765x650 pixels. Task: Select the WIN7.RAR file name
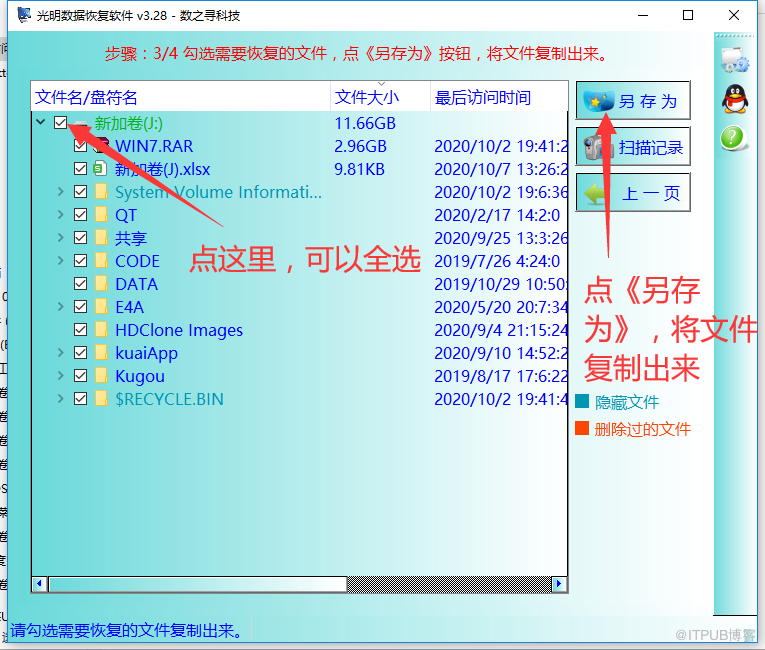pyautogui.click(x=154, y=146)
